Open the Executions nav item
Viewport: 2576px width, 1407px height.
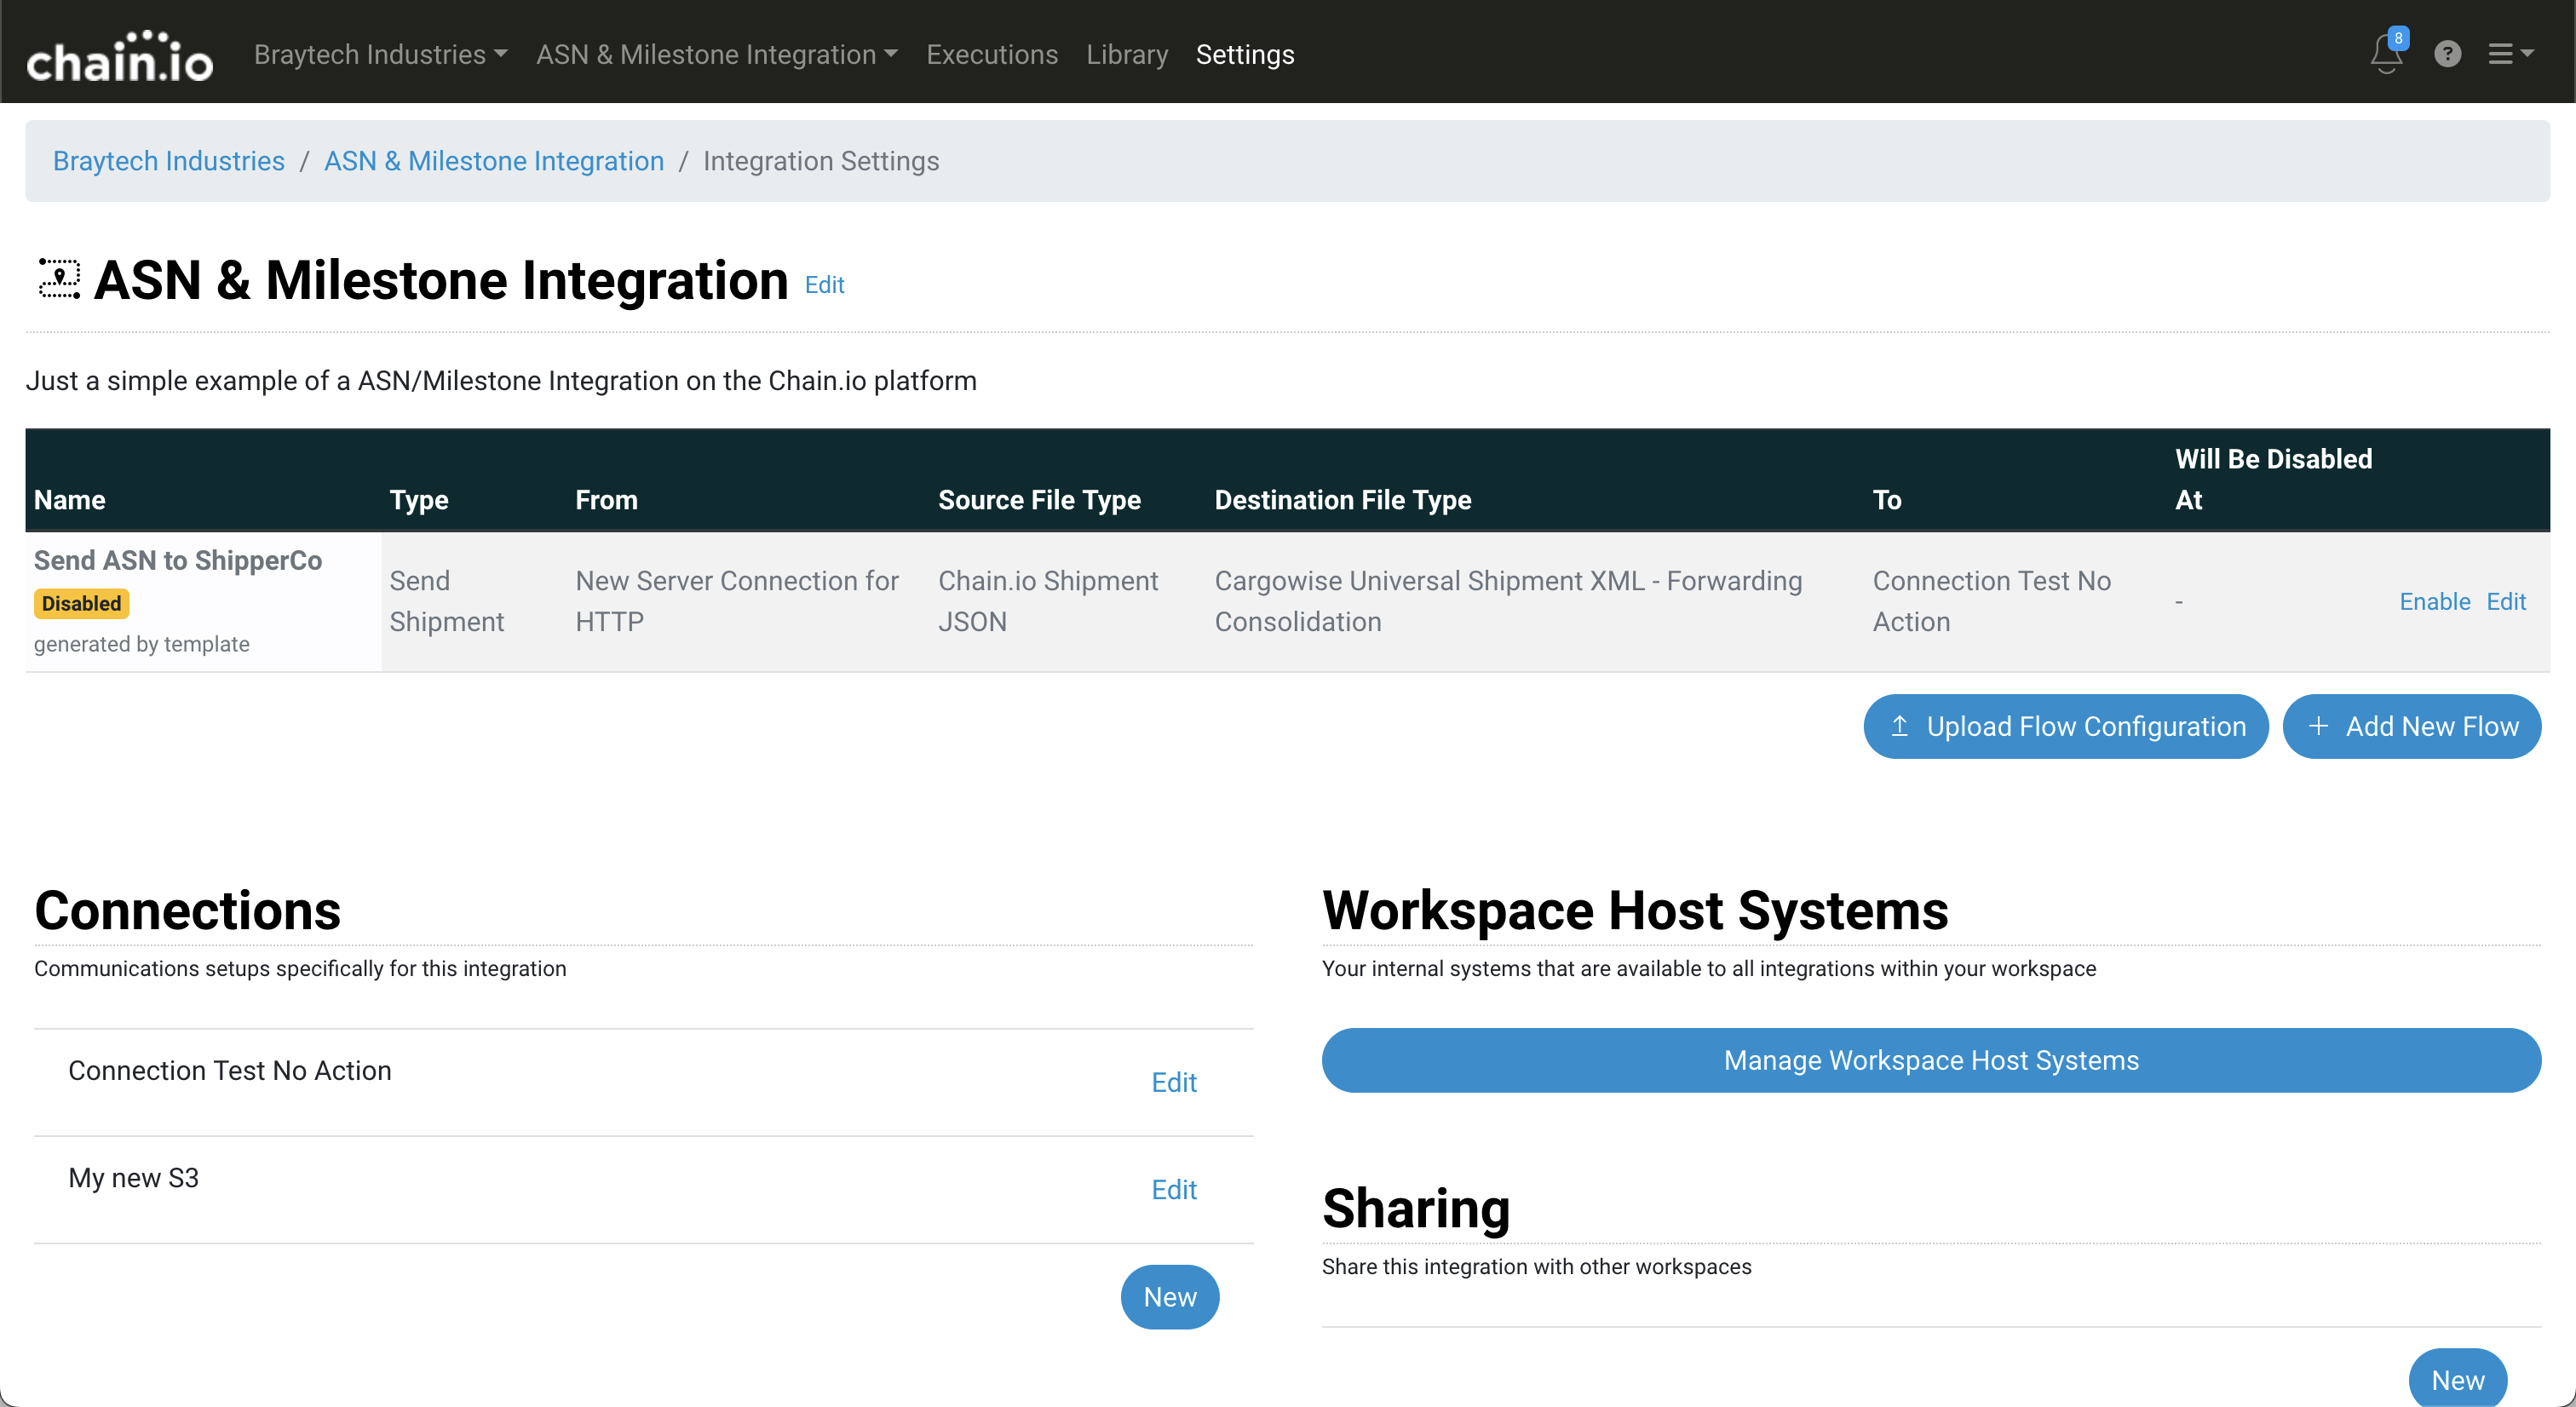tap(991, 54)
